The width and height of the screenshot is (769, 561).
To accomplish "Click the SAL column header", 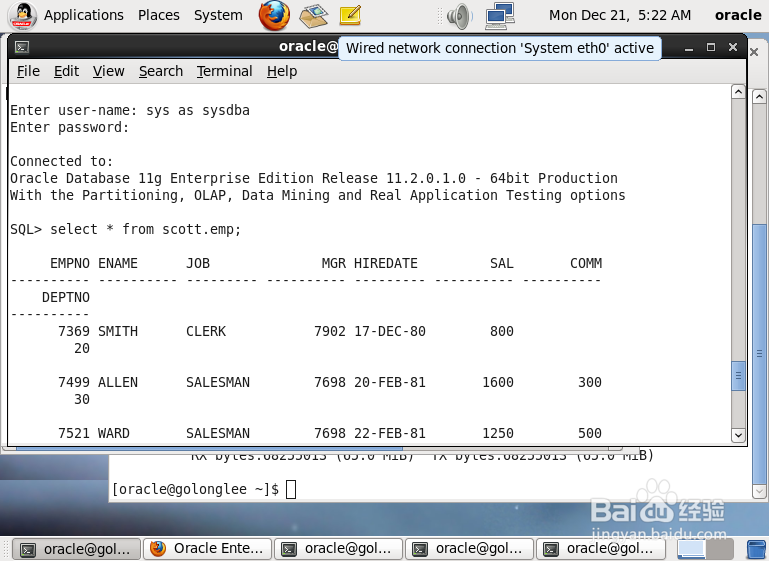I will click(x=502, y=263).
